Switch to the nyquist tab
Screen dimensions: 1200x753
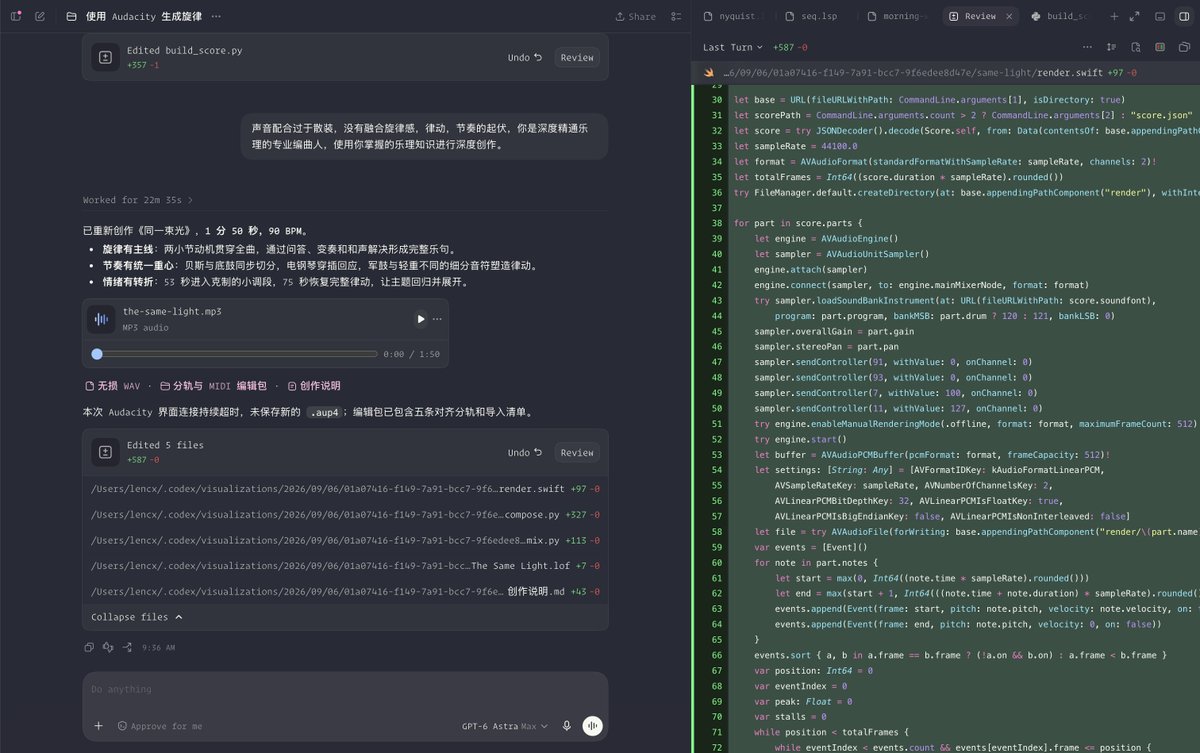(732, 16)
